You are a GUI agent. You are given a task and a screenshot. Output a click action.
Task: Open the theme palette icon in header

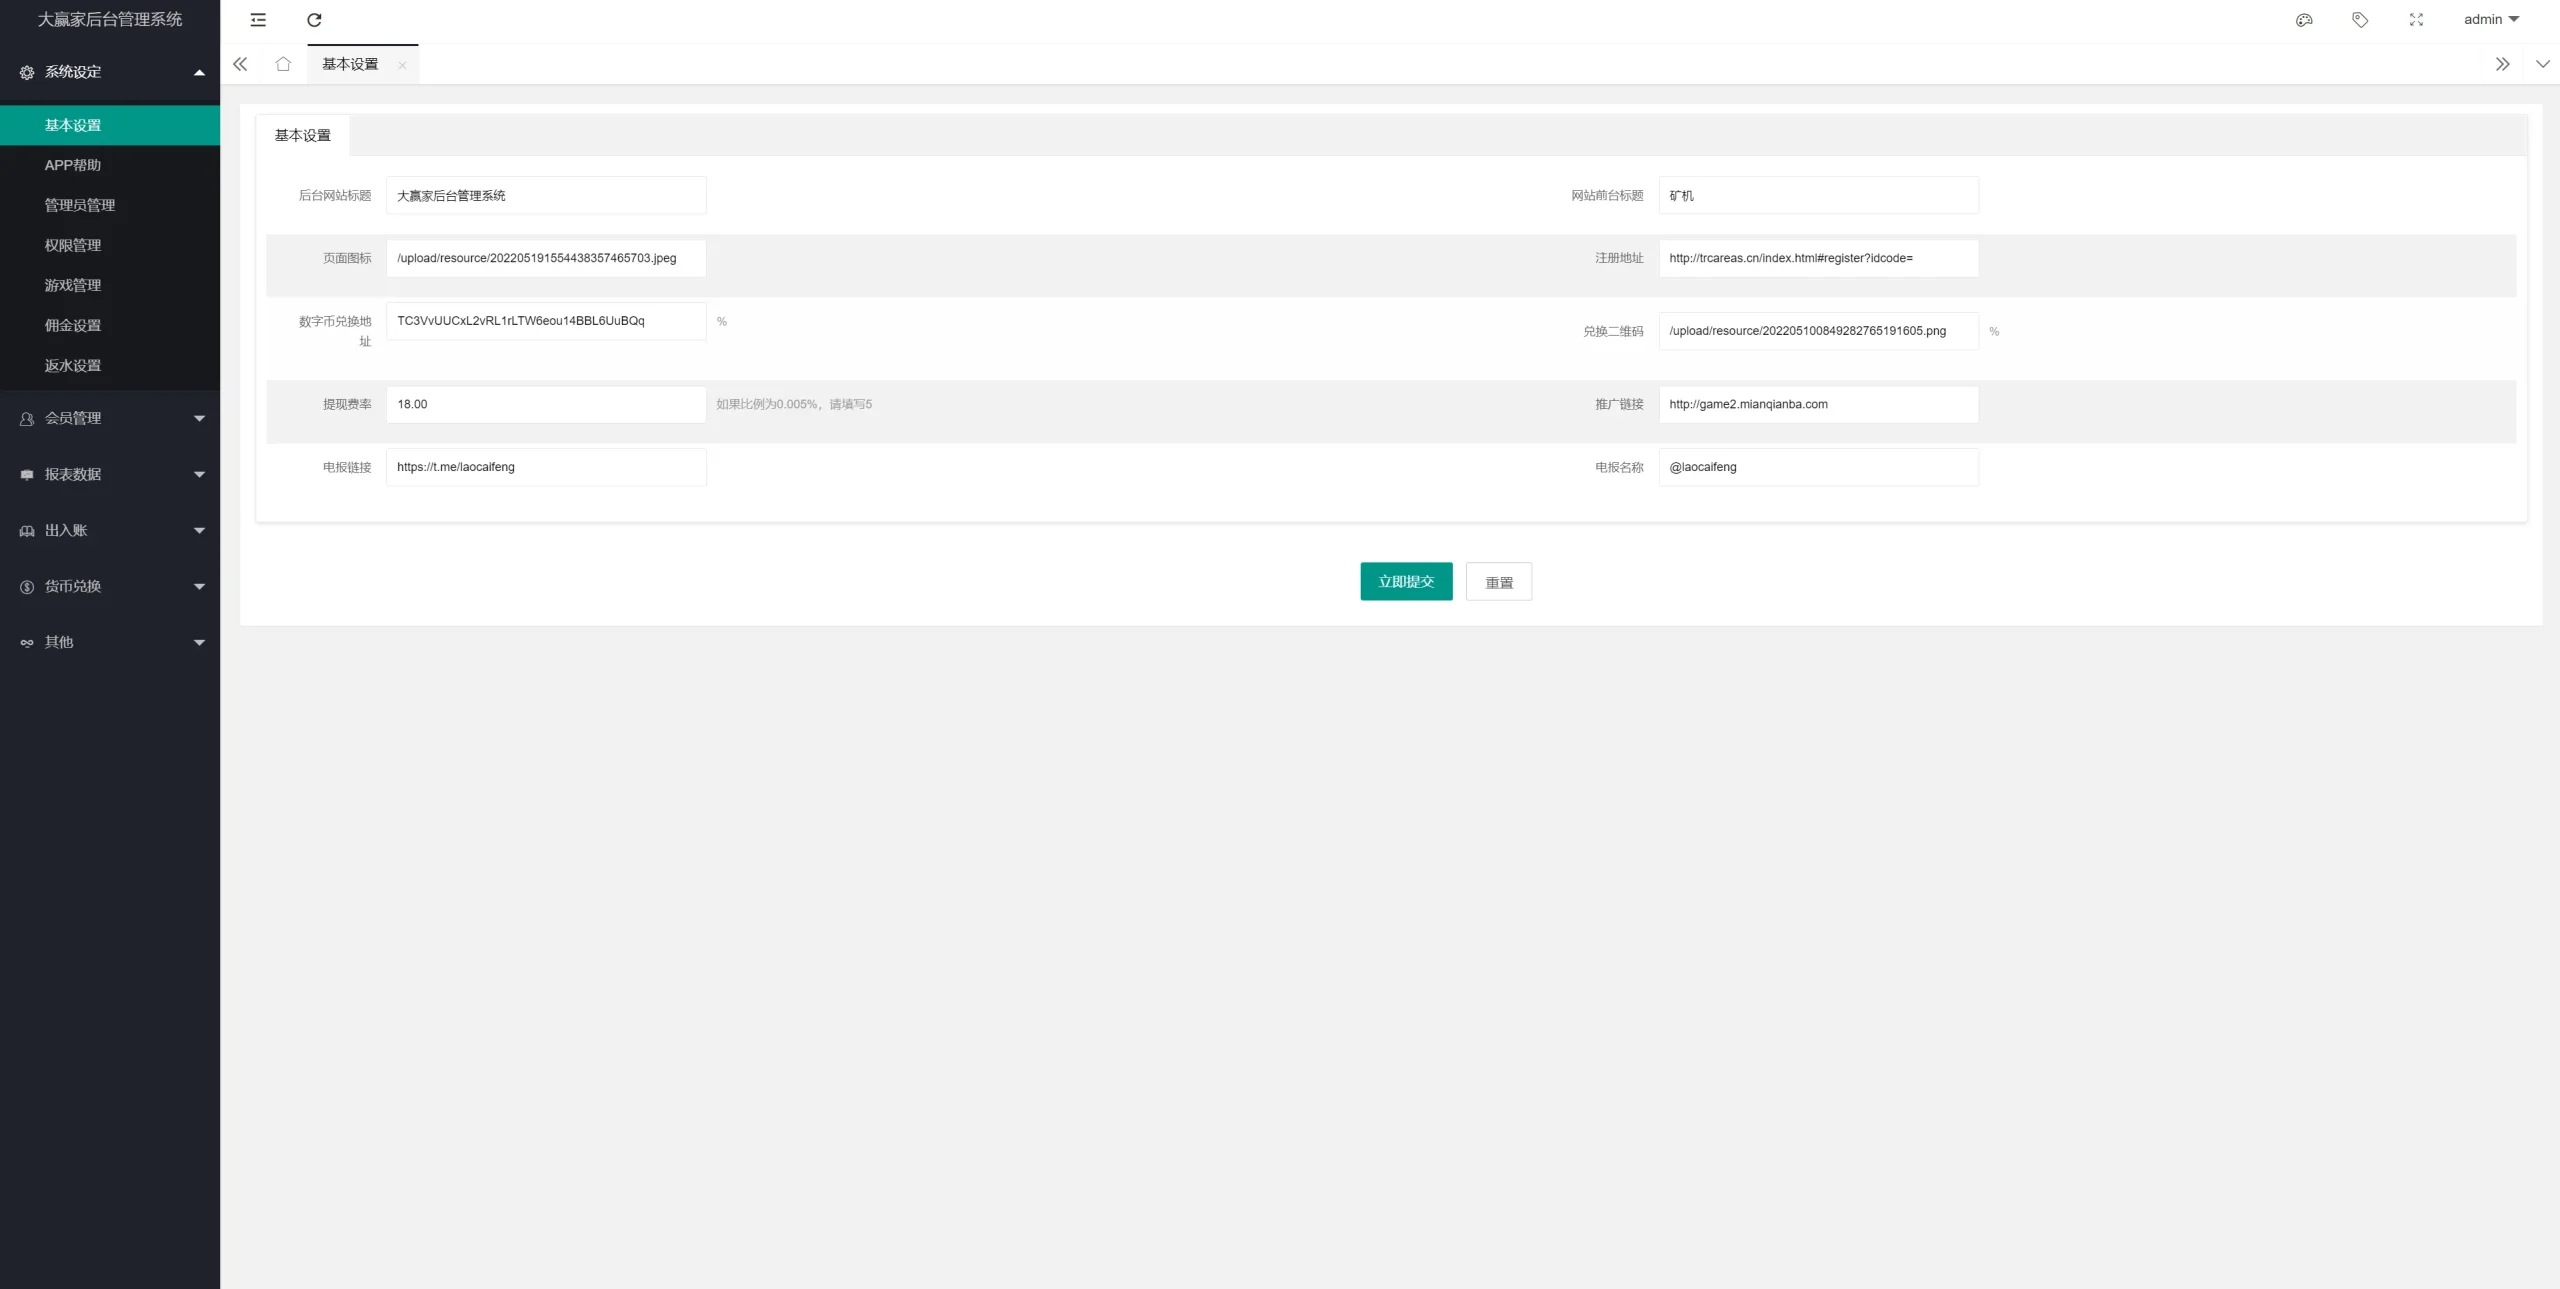pyautogui.click(x=2303, y=20)
